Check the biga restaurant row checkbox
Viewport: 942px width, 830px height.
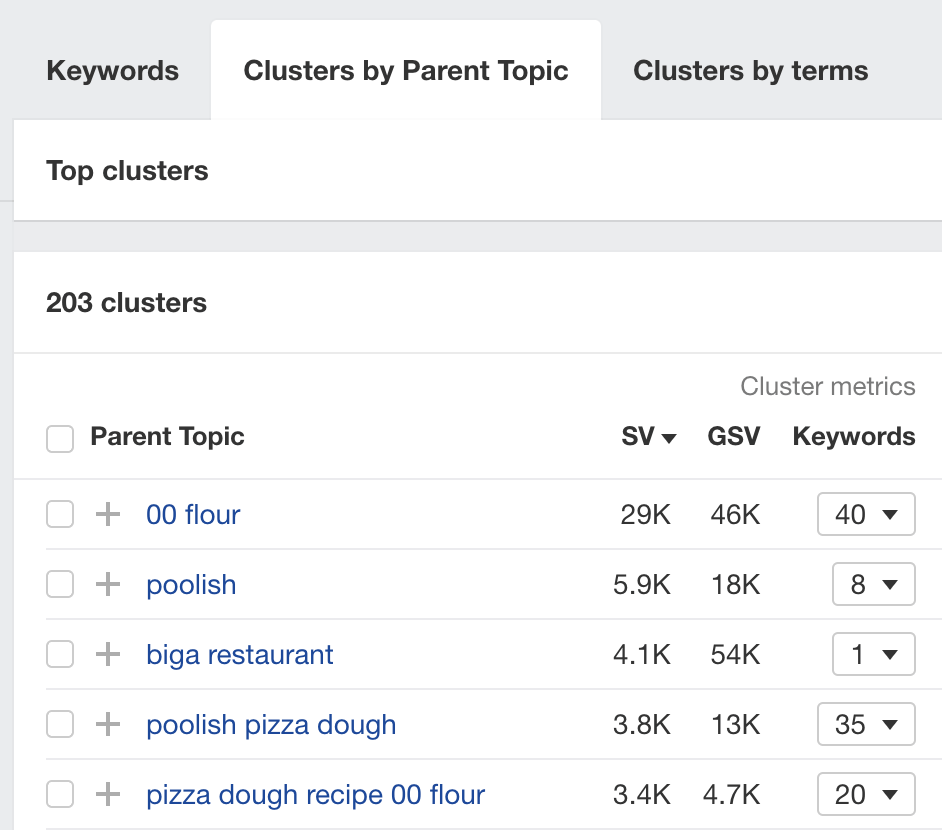tap(60, 654)
